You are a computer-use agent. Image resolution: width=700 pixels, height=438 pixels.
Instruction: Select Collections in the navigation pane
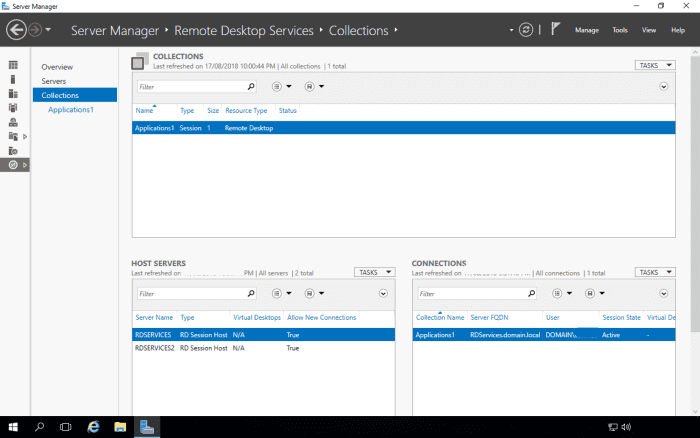75,95
